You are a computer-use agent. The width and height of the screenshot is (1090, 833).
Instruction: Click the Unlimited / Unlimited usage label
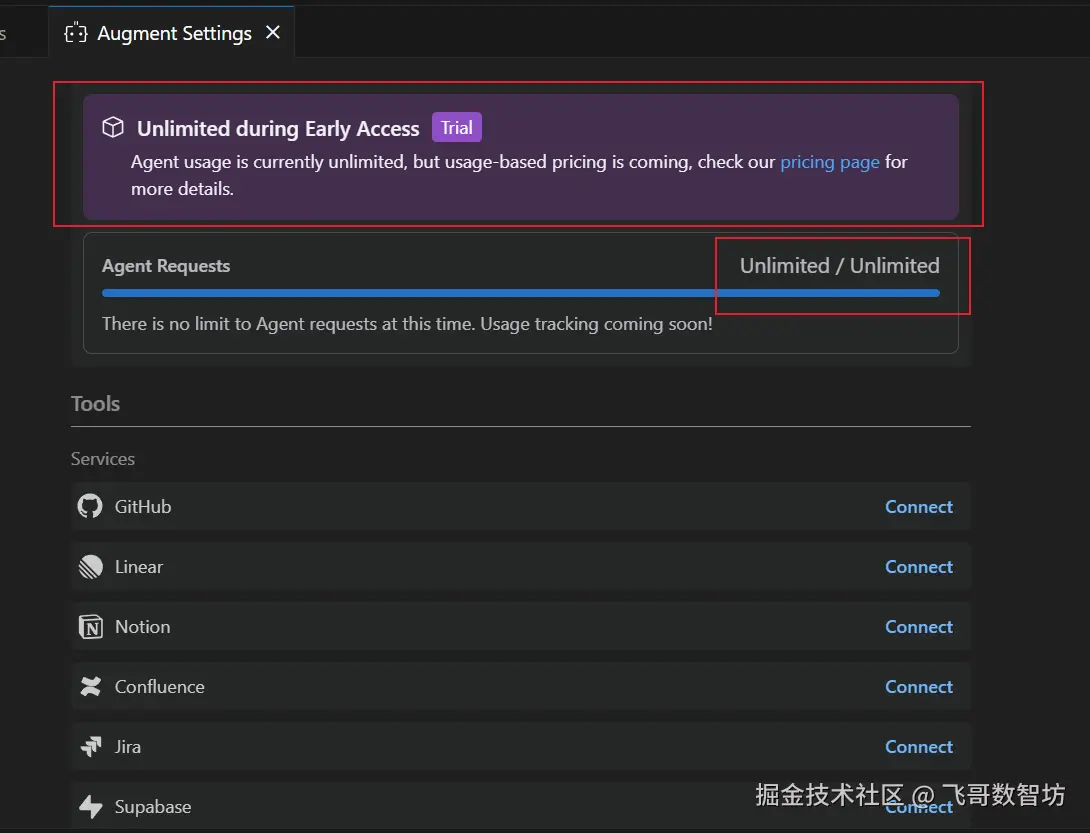click(839, 266)
